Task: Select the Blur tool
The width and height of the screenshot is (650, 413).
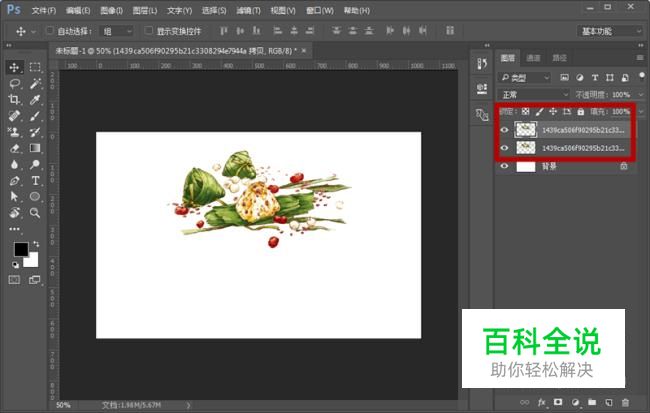Action: (x=14, y=165)
